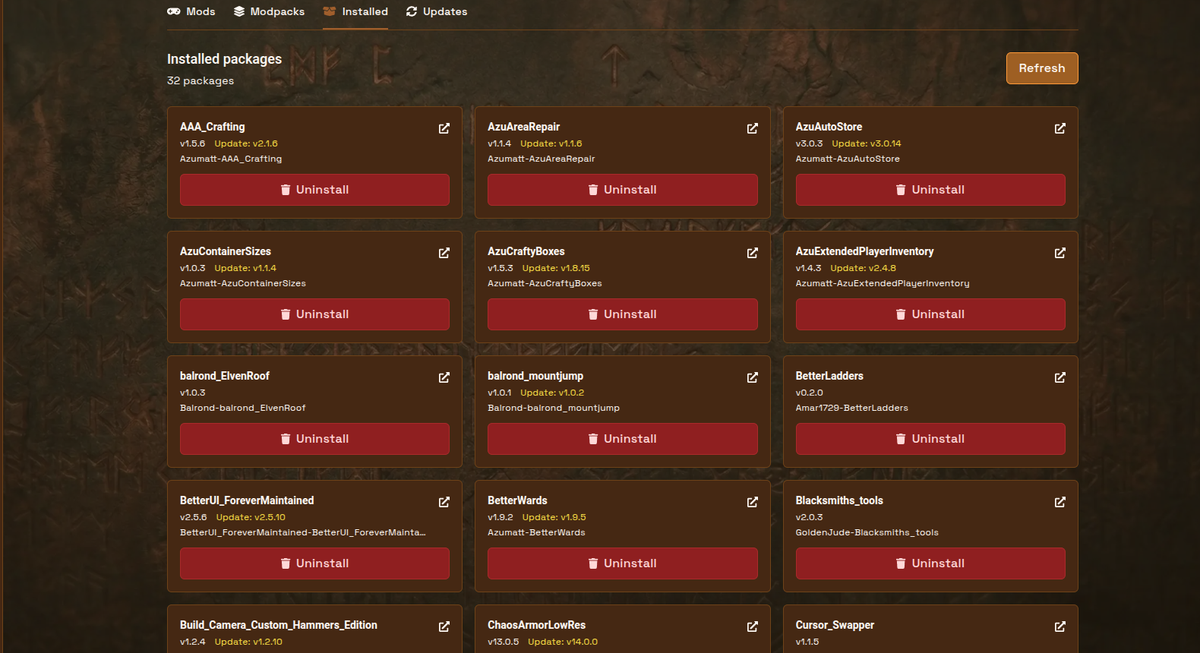Open external link for ChaosArmorLowRes
The height and width of the screenshot is (653, 1200).
pyautogui.click(x=752, y=626)
